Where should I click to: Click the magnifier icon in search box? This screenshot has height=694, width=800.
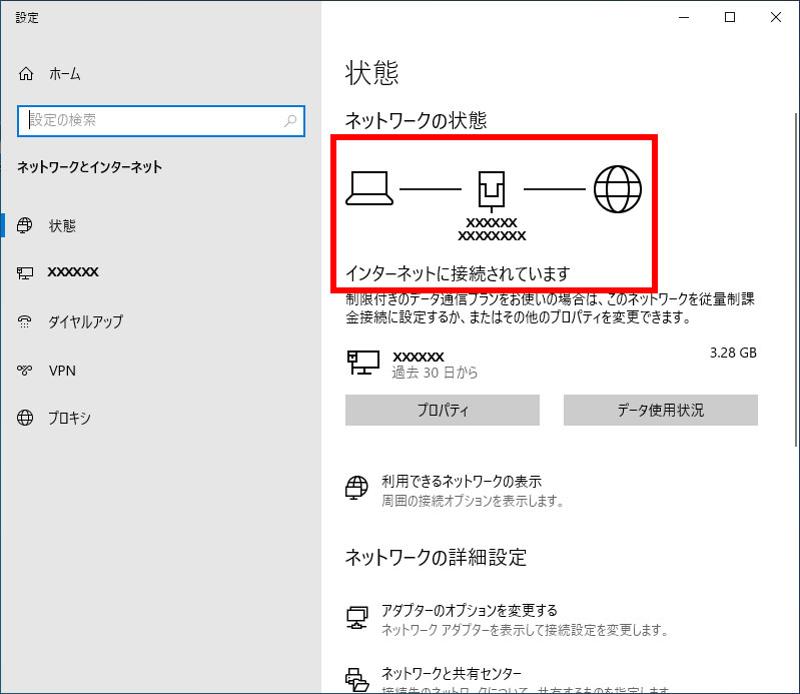pyautogui.click(x=290, y=121)
